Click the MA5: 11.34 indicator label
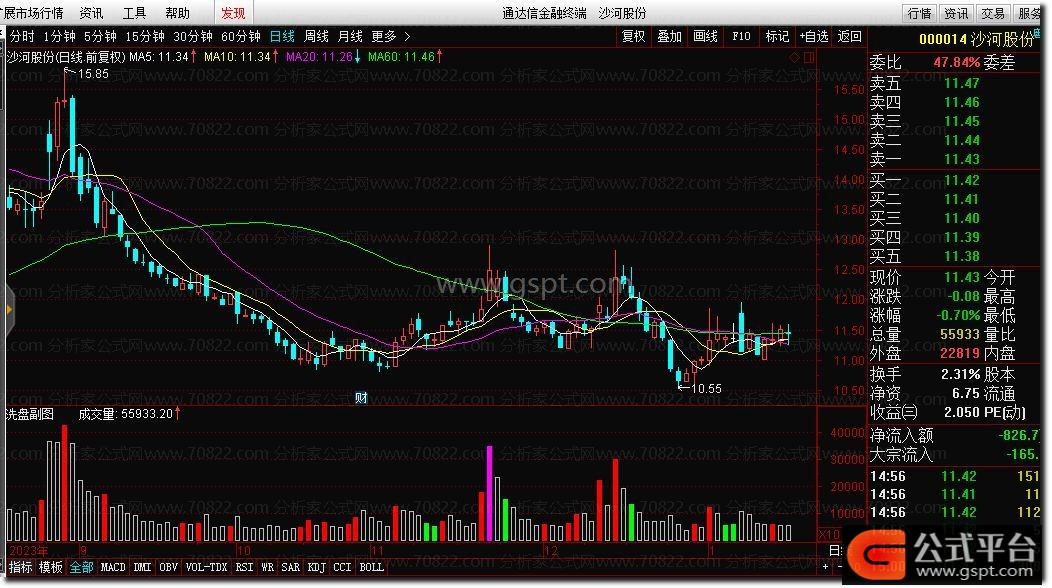Image resolution: width=1052 pixels, height=588 pixels. tap(159, 57)
